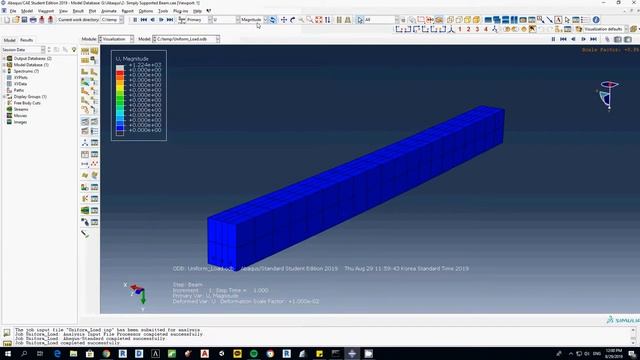Screen dimensions: 640x360
Task: Switch to the Results tab
Action: pyautogui.click(x=27, y=40)
